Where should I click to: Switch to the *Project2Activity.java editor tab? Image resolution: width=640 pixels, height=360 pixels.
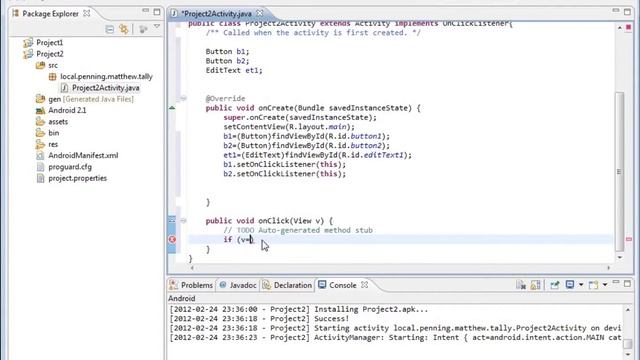coord(216,14)
